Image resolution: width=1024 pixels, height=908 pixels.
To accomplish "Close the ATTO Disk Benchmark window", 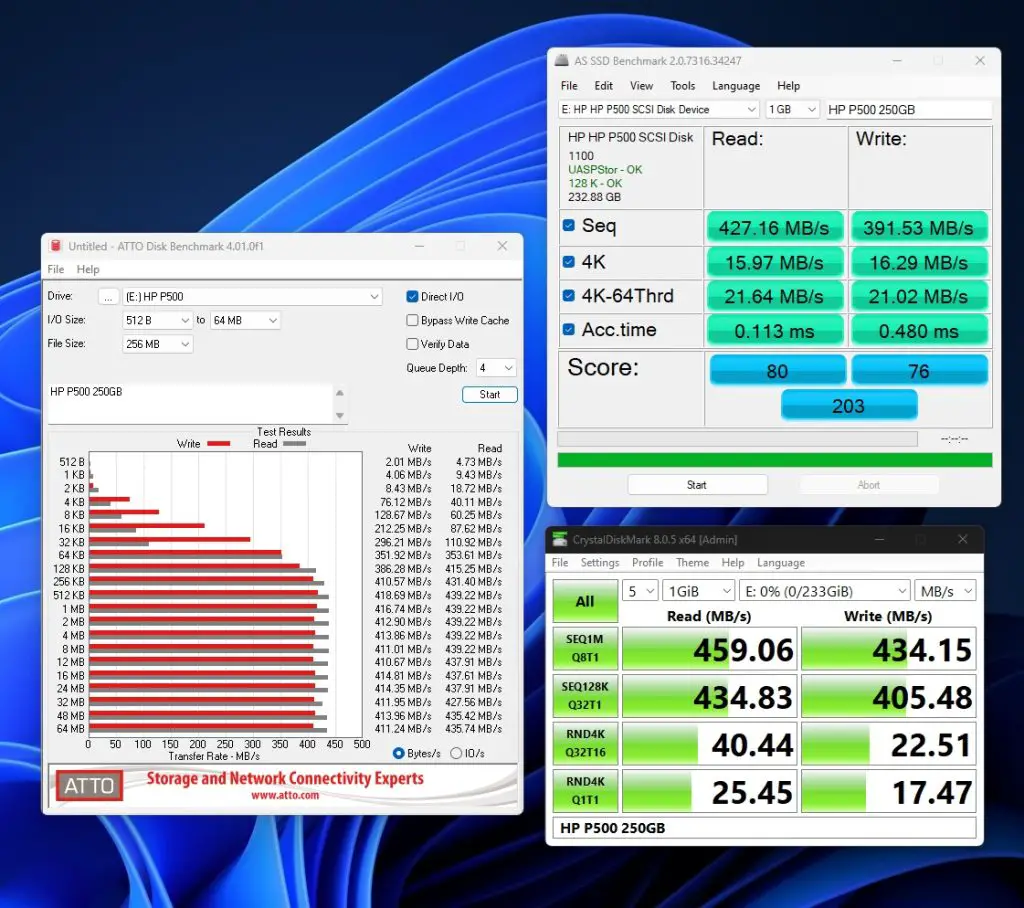I will click(502, 246).
